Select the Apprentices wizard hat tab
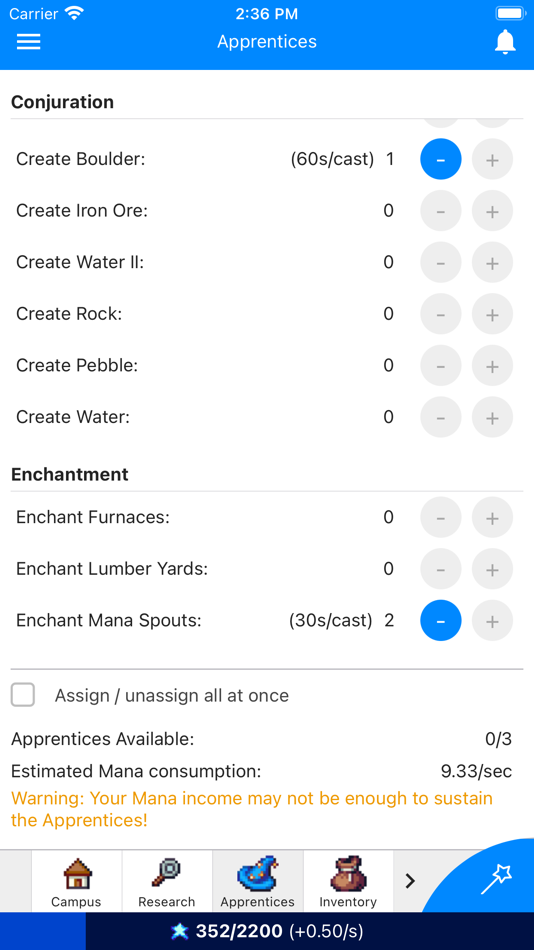The image size is (534, 950). click(258, 881)
